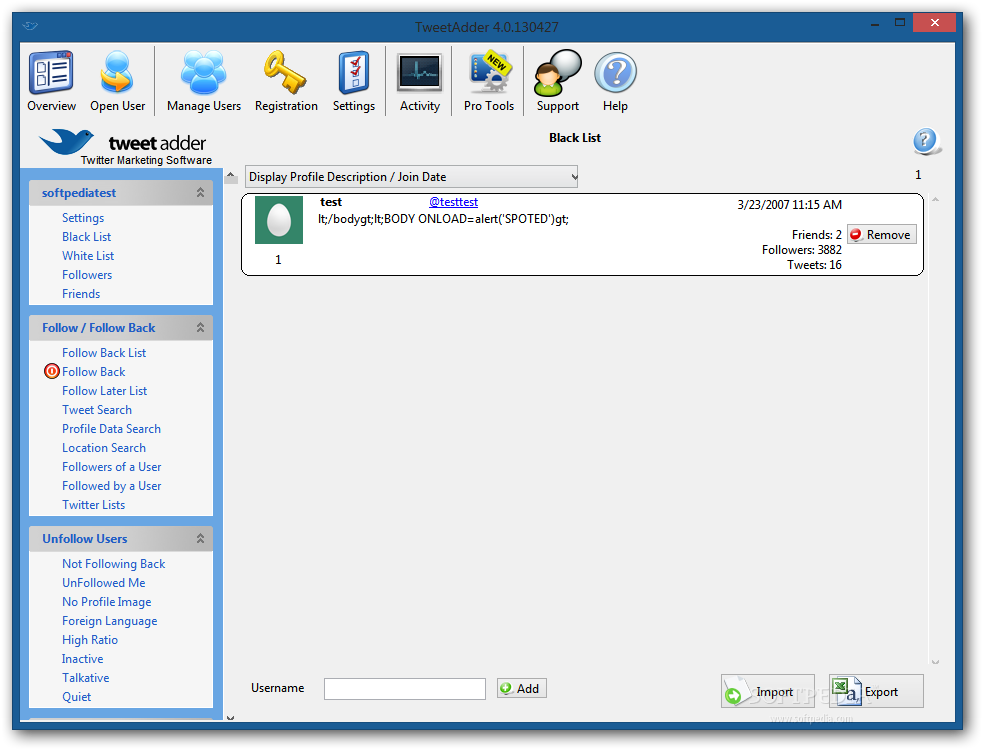
Task: Click the TweetAdder title bar bird icon
Action: coord(29,26)
